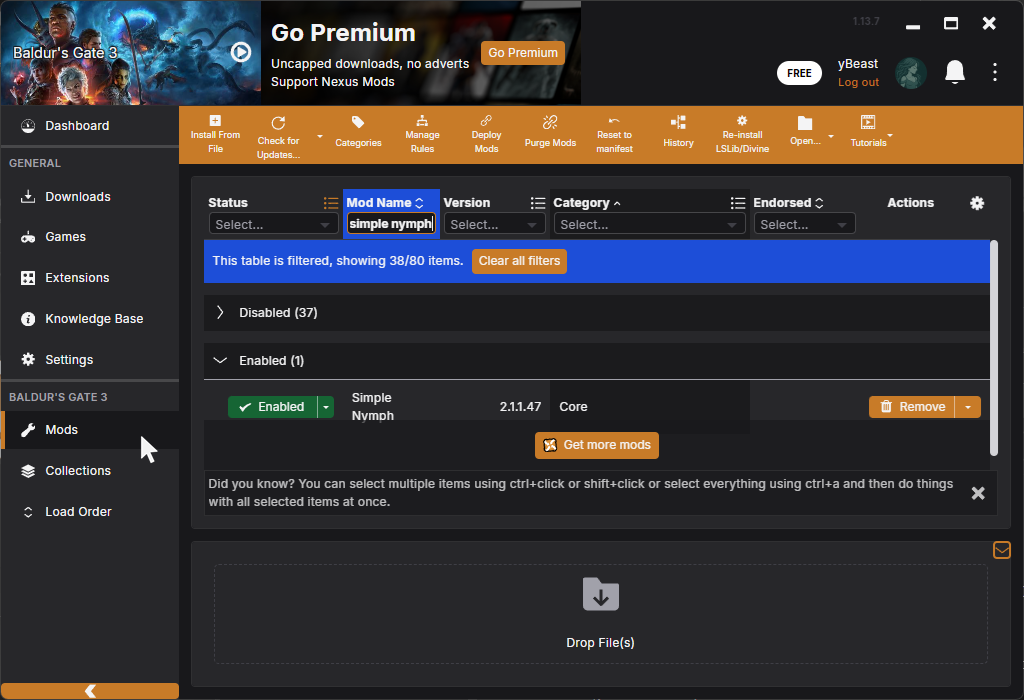The width and height of the screenshot is (1024, 700).
Task: Open the Downloads sidebar item
Action: click(x=89, y=197)
